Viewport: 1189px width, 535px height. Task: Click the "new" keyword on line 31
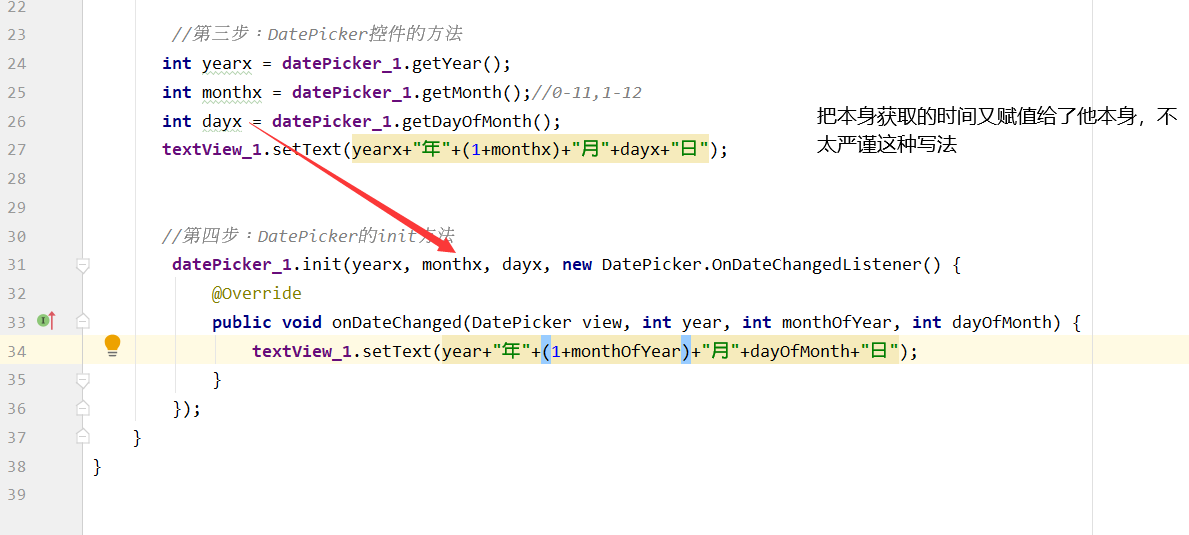tap(577, 264)
